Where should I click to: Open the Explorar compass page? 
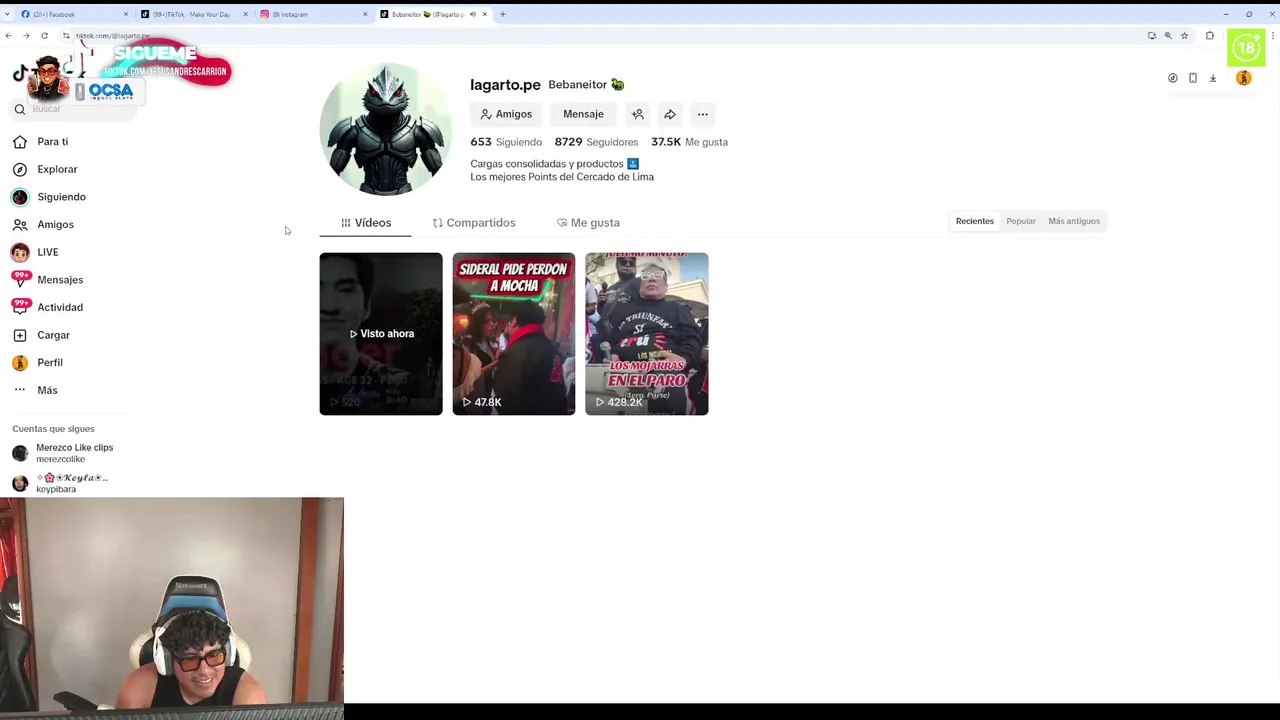57,169
